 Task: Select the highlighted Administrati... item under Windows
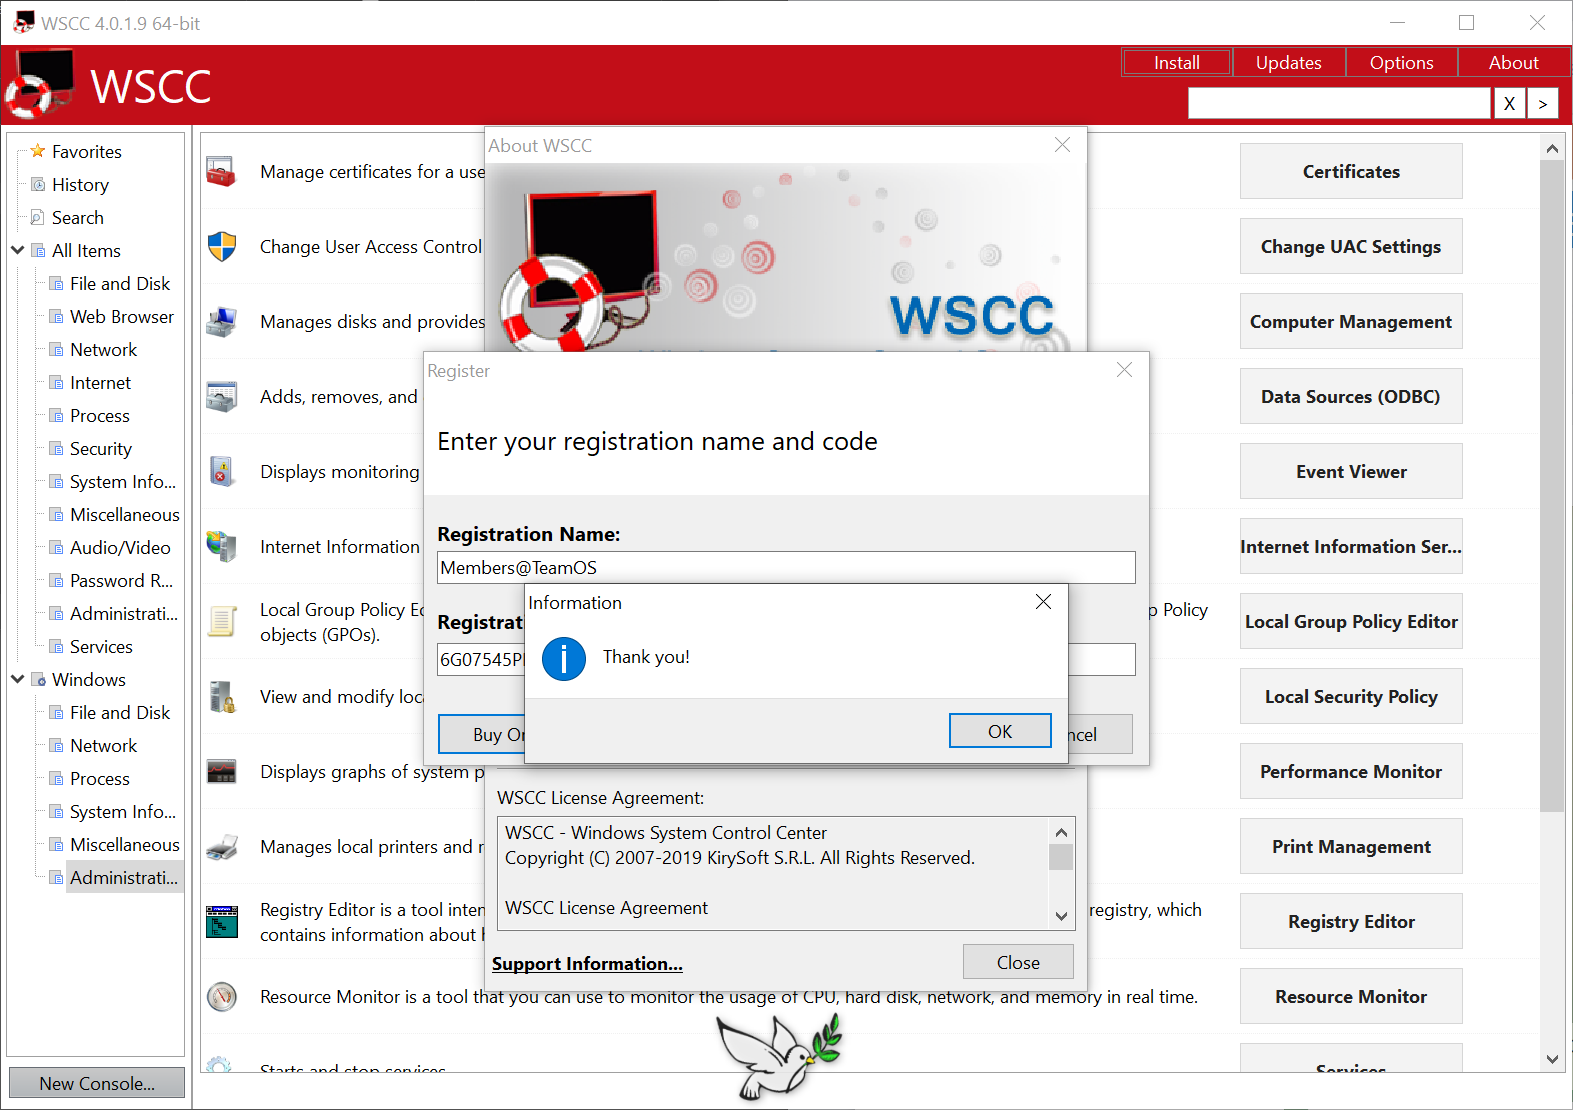[x=124, y=878]
